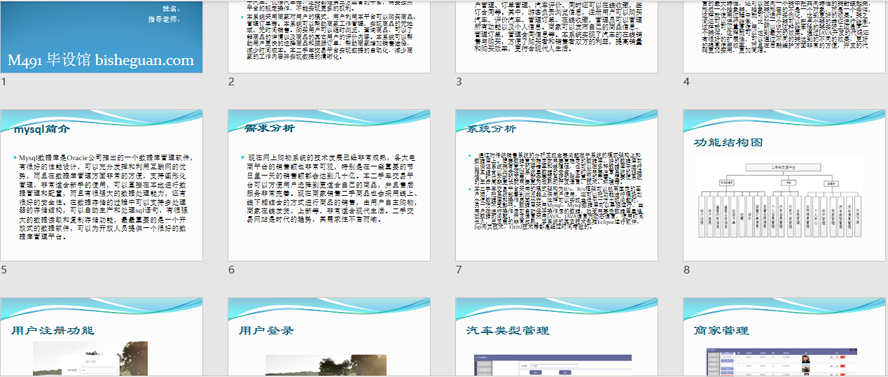Select the '汽车类型管理' slide
Image resolution: width=888 pixels, height=377 pixels.
click(557, 337)
